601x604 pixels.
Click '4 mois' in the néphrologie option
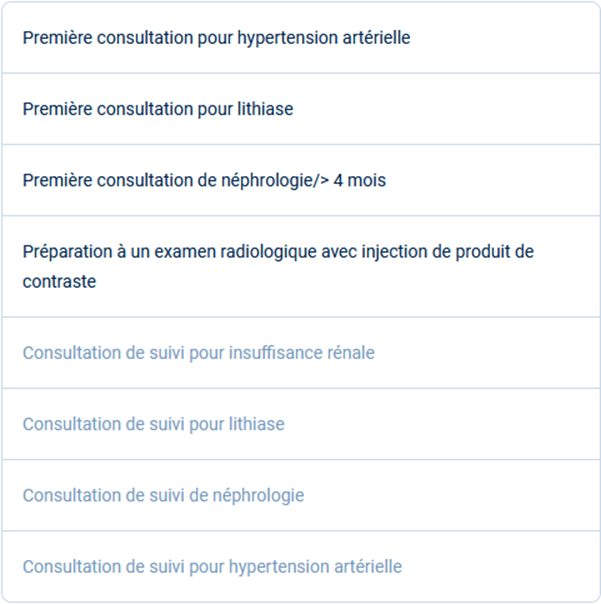(359, 180)
